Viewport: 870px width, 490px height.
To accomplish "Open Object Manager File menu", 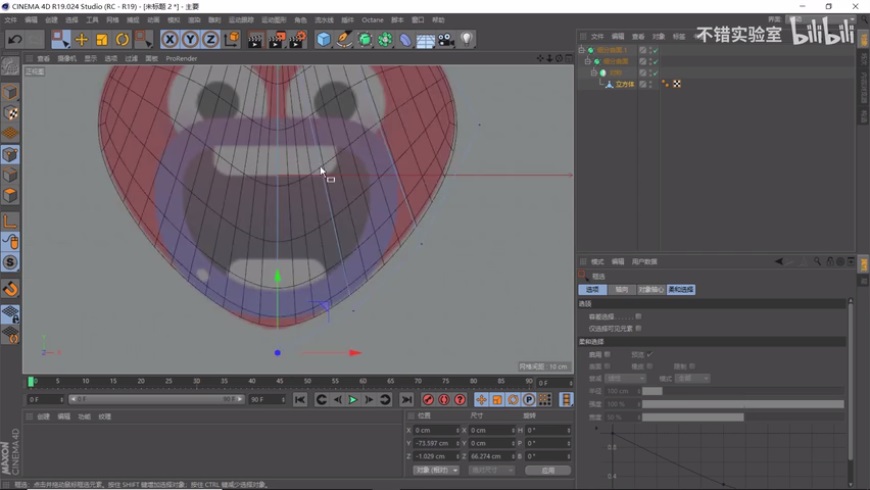I will pyautogui.click(x=597, y=37).
